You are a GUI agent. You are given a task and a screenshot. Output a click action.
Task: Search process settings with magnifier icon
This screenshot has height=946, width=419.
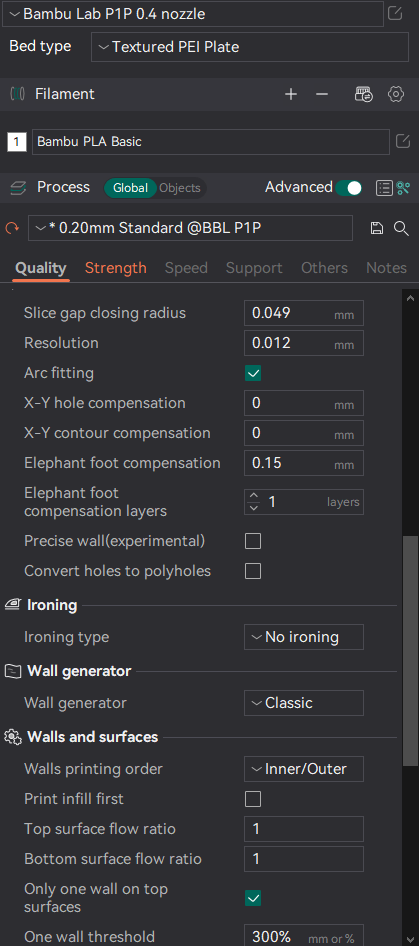point(401,228)
